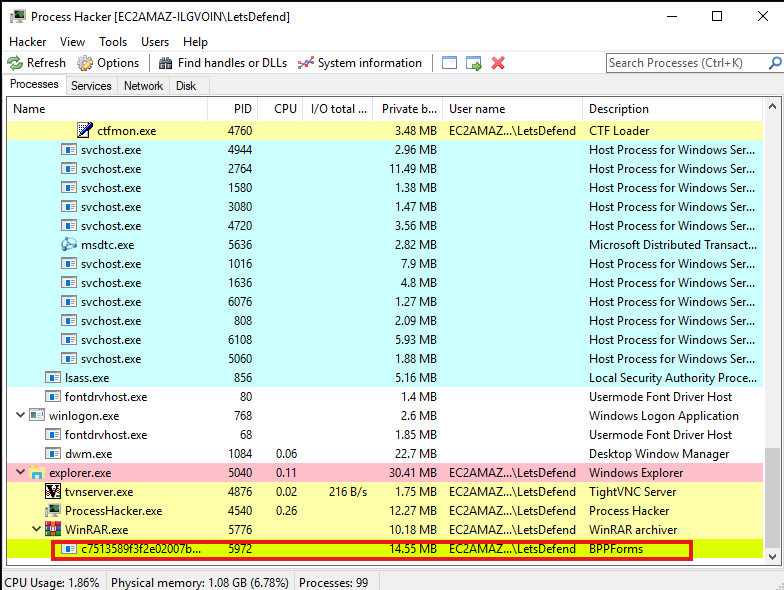
Task: Click CPU Usage in the status bar
Action: pyautogui.click(x=52, y=582)
